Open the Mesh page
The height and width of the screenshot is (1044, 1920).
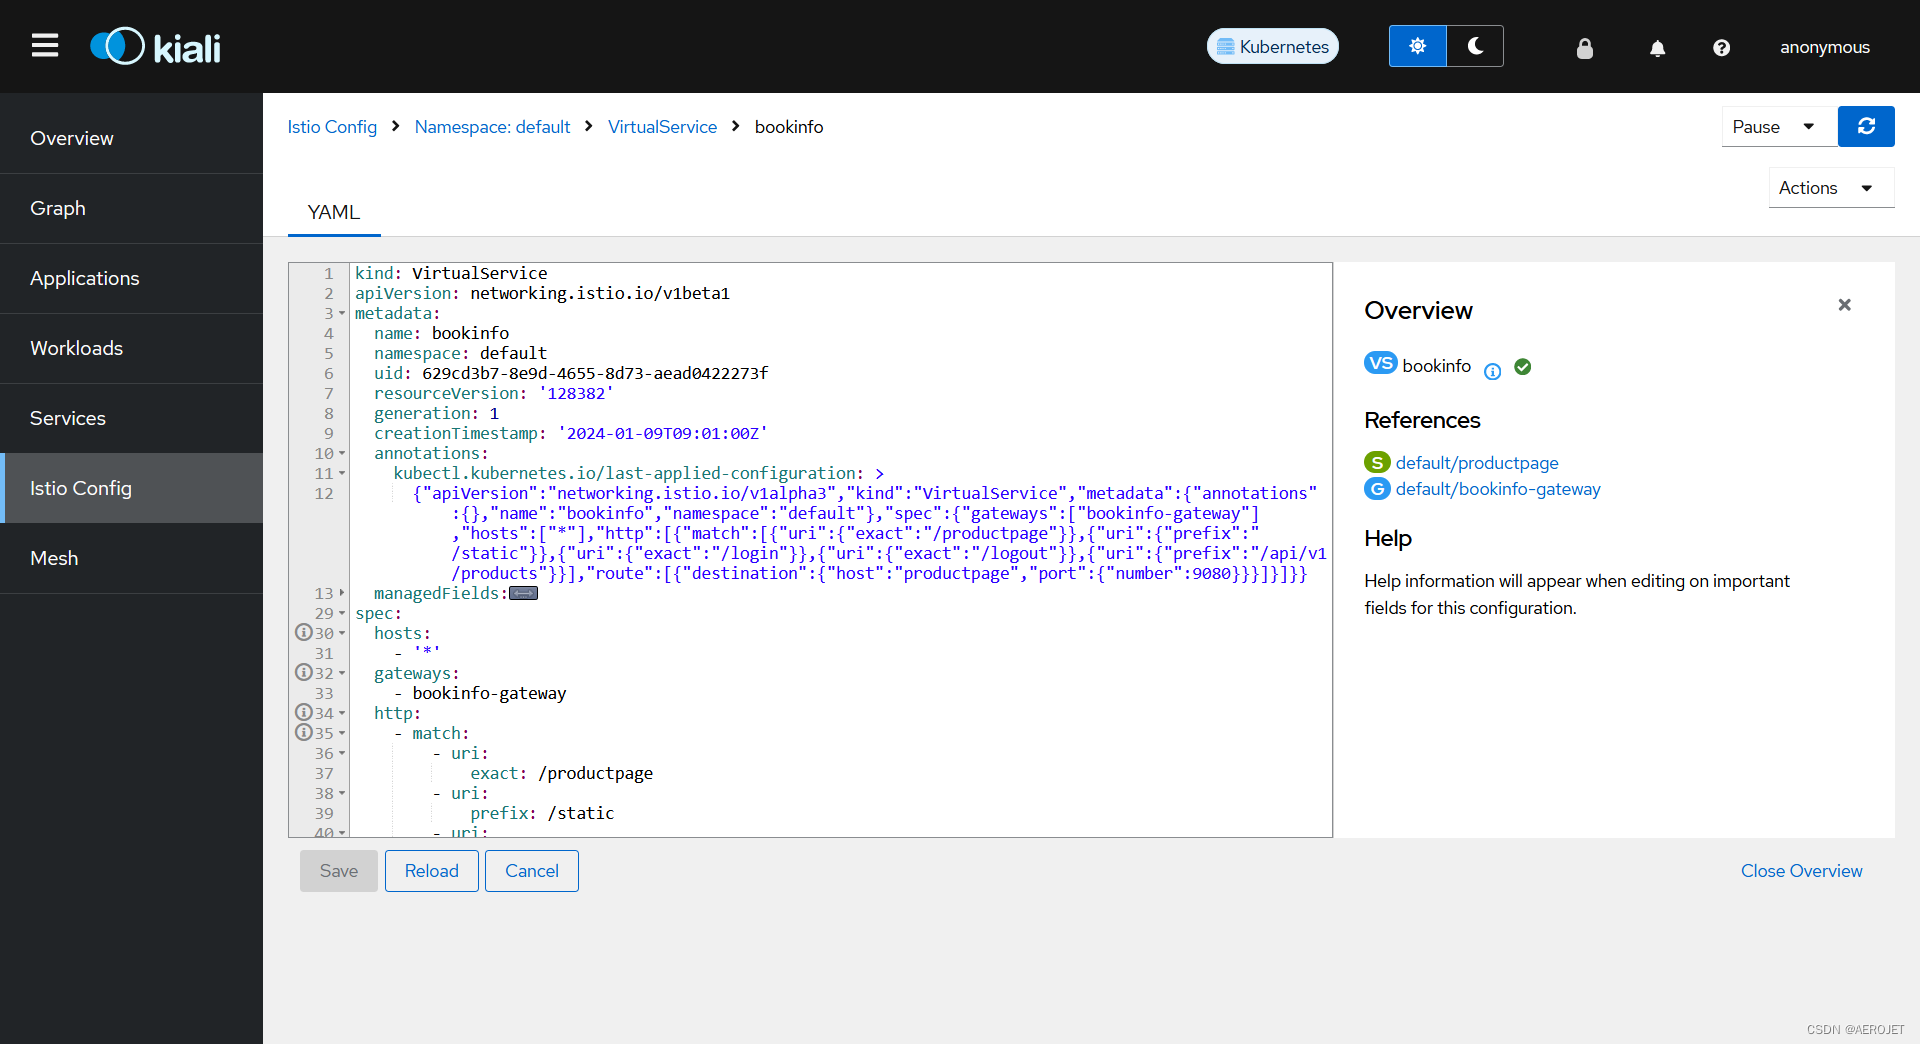(x=131, y=558)
